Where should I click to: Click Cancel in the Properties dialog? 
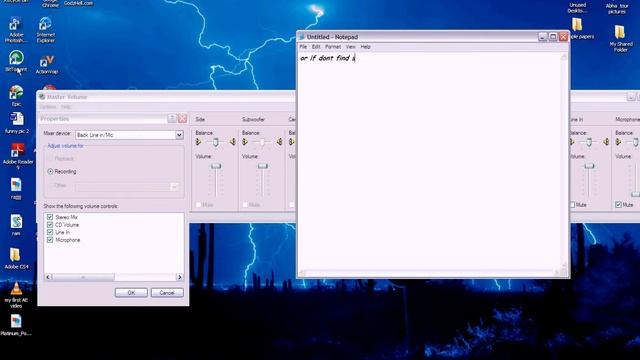(x=167, y=293)
